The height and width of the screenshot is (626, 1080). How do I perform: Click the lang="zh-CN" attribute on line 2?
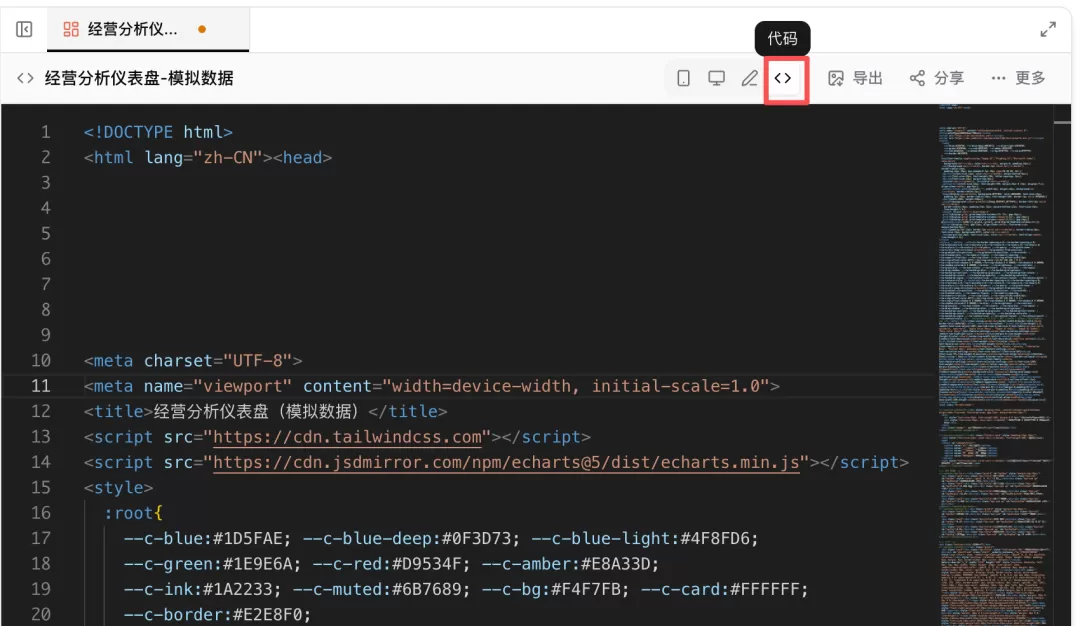point(204,157)
